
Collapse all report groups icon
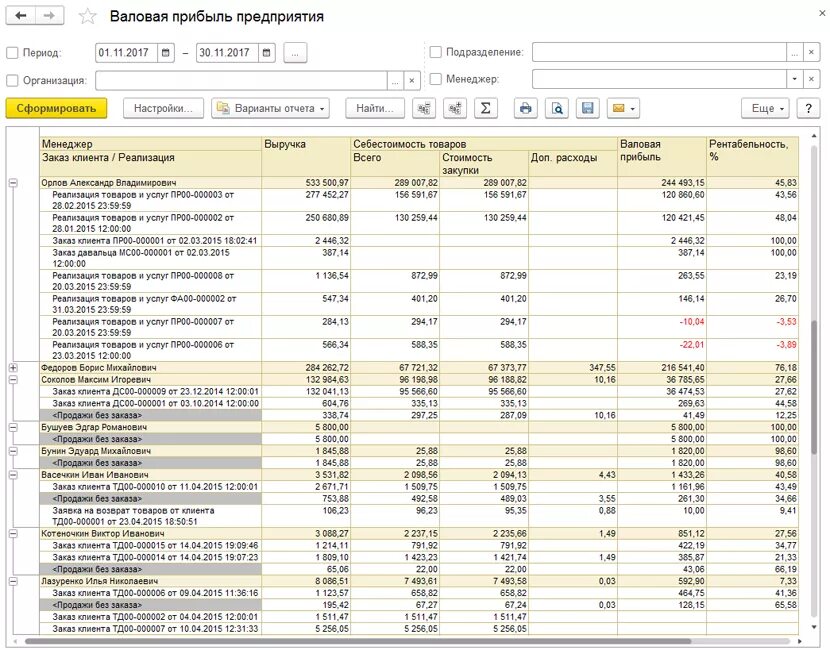423,108
